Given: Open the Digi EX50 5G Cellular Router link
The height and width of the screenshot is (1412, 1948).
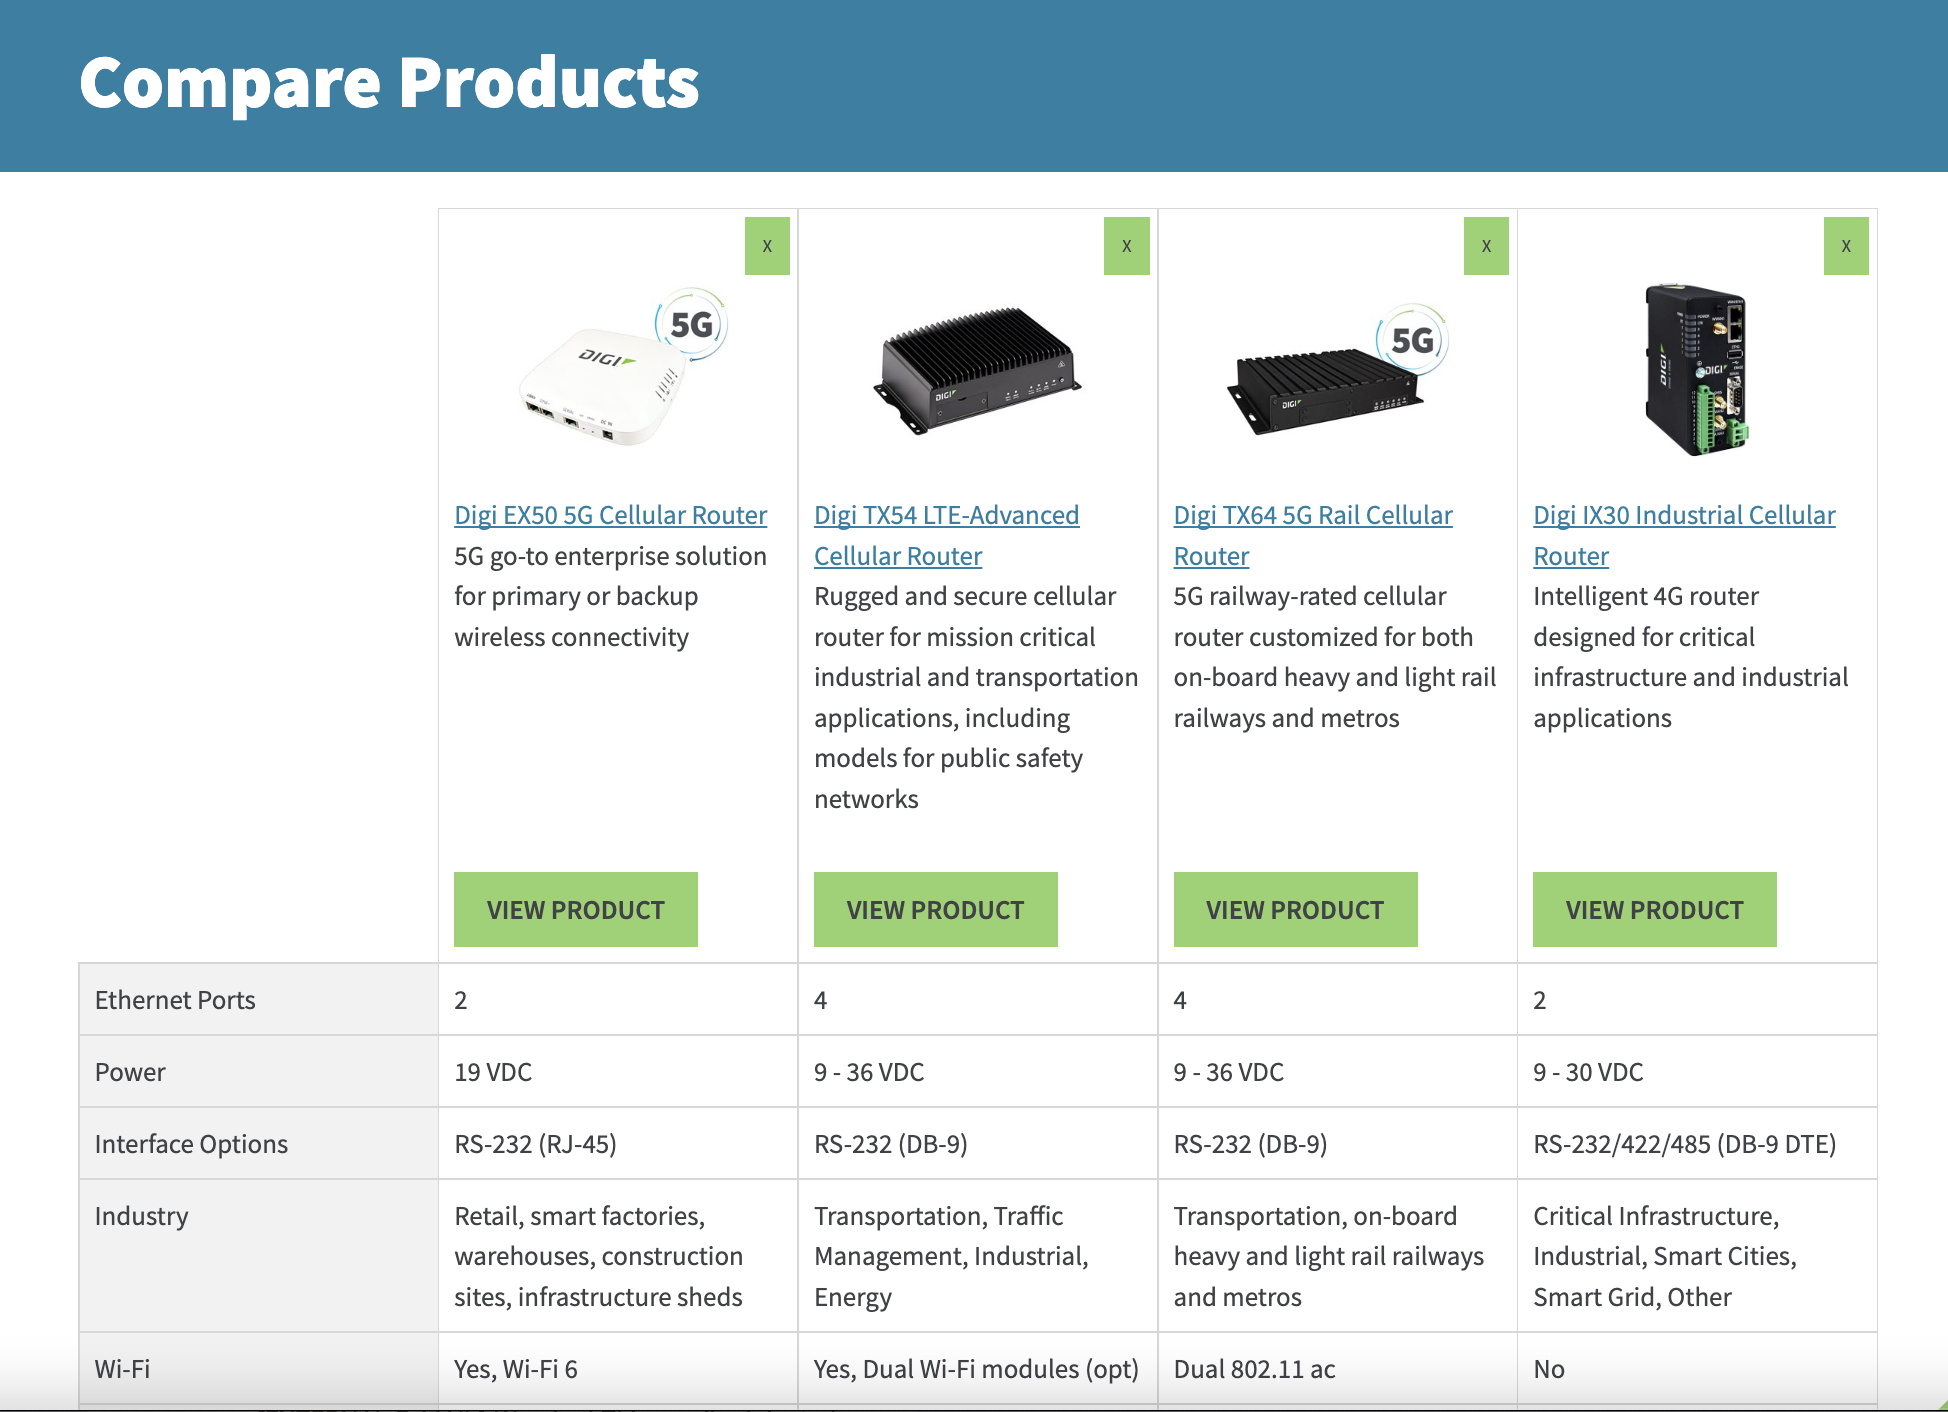Looking at the screenshot, I should point(610,515).
